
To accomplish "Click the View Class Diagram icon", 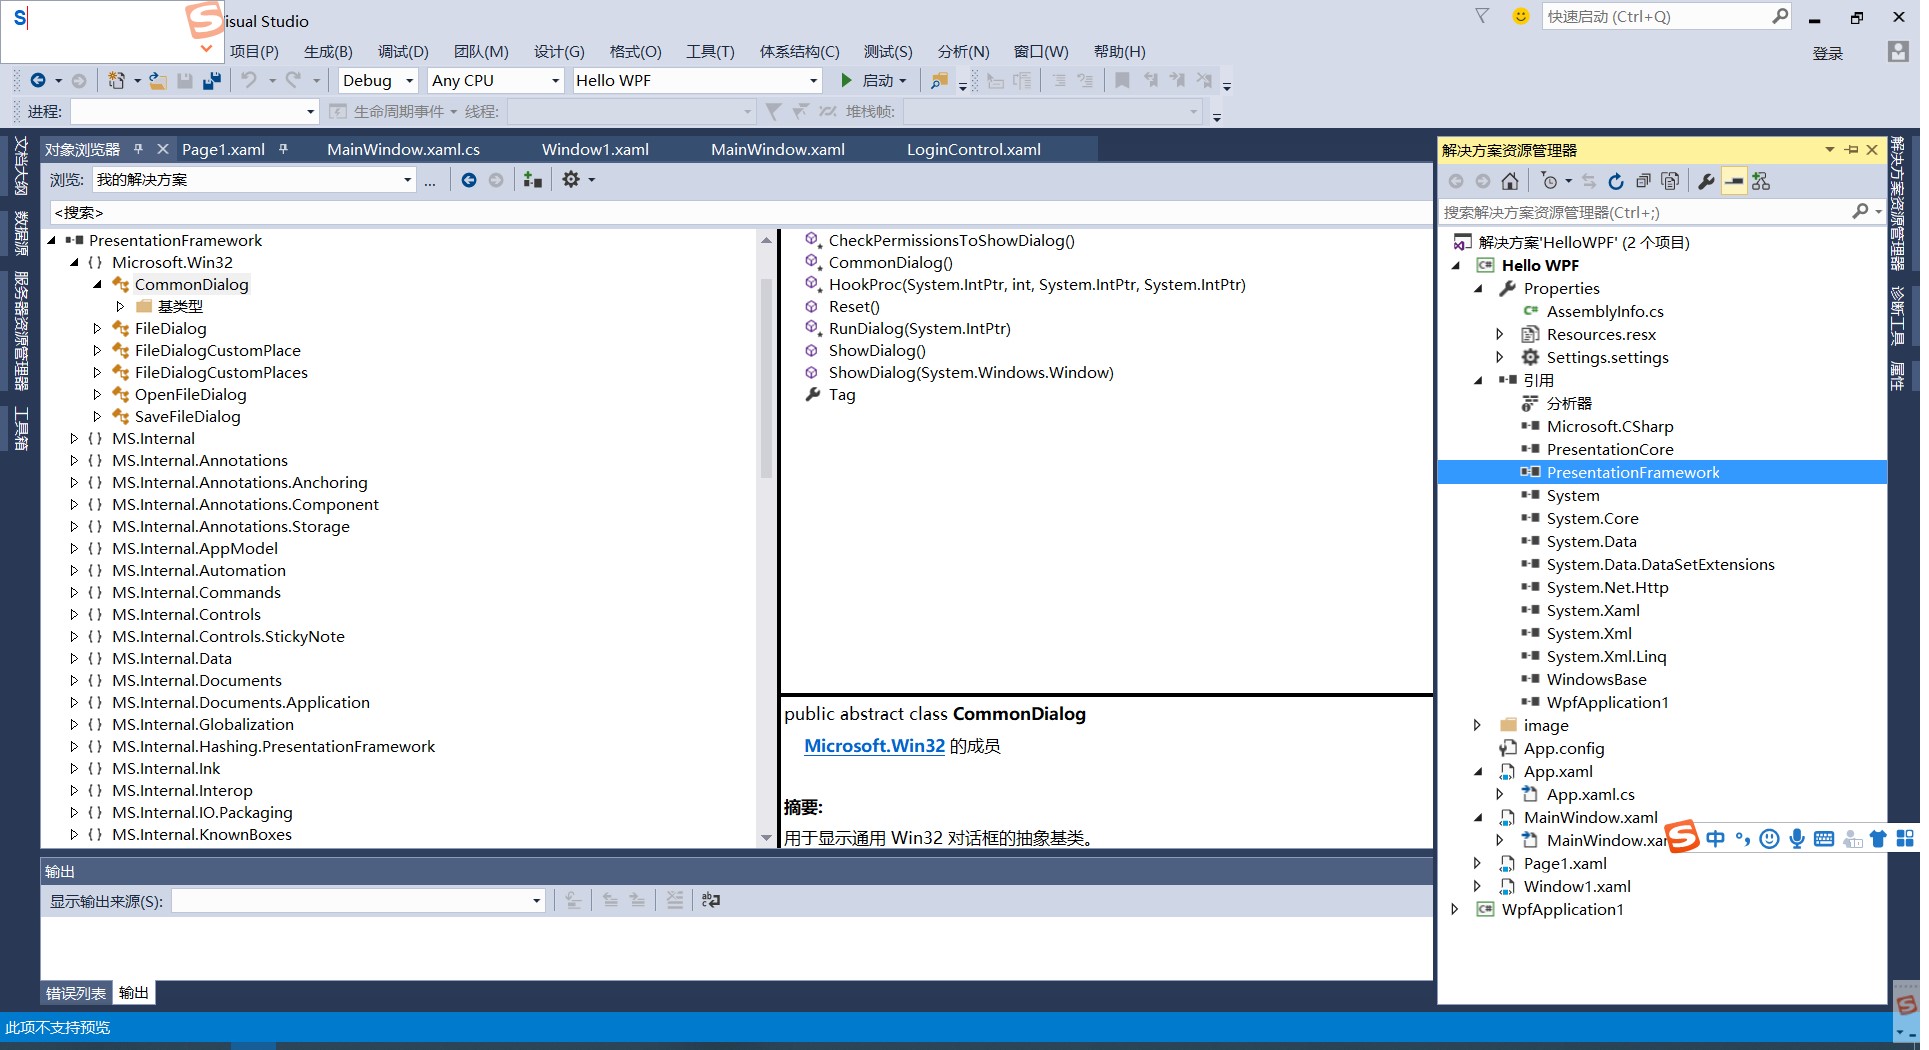I will tap(1762, 181).
